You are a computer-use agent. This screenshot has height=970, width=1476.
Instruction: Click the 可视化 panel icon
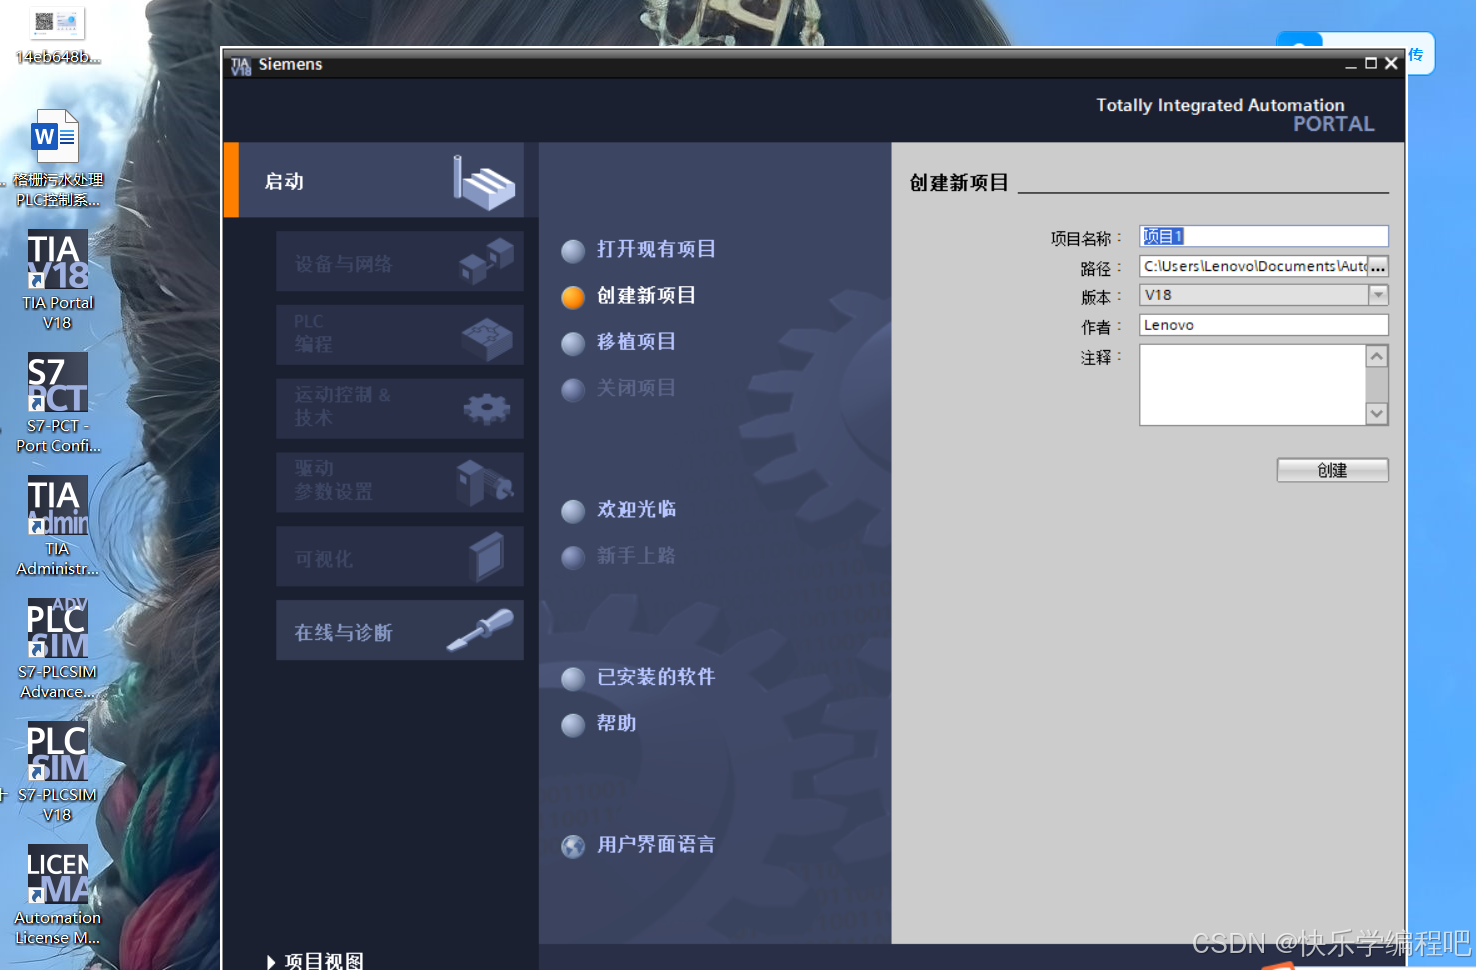coord(487,557)
